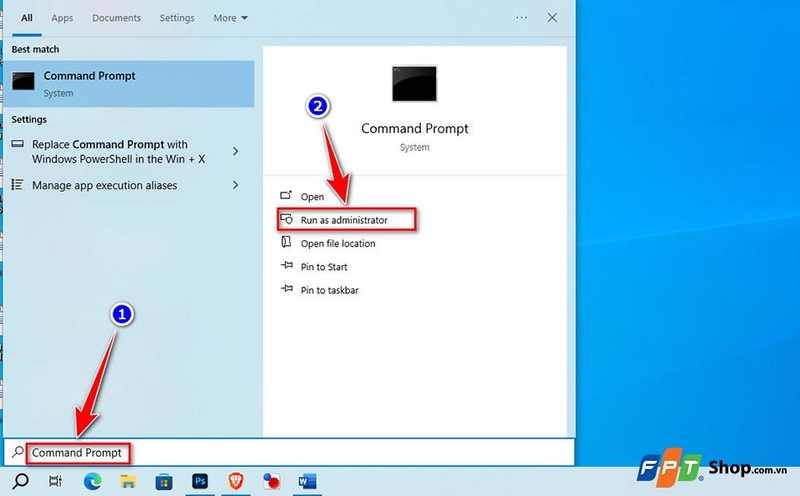The image size is (800, 496).
Task: Click the Command Prompt title in preview pane
Action: tap(414, 129)
